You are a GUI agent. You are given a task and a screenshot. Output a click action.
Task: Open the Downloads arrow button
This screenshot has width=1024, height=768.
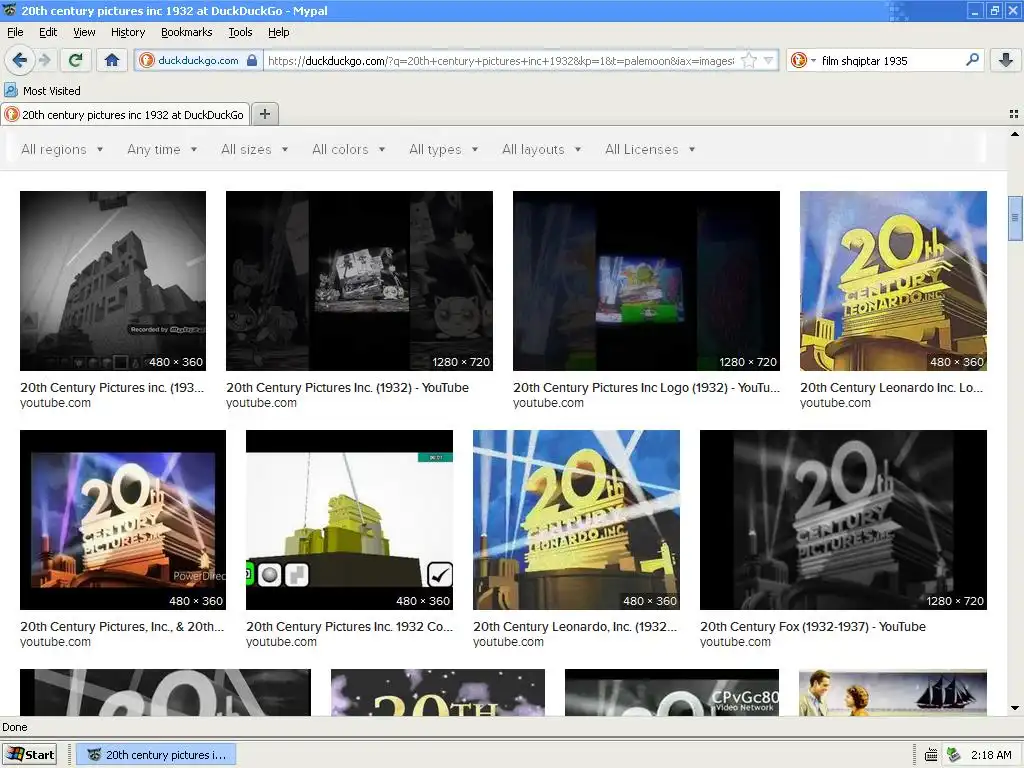1006,61
